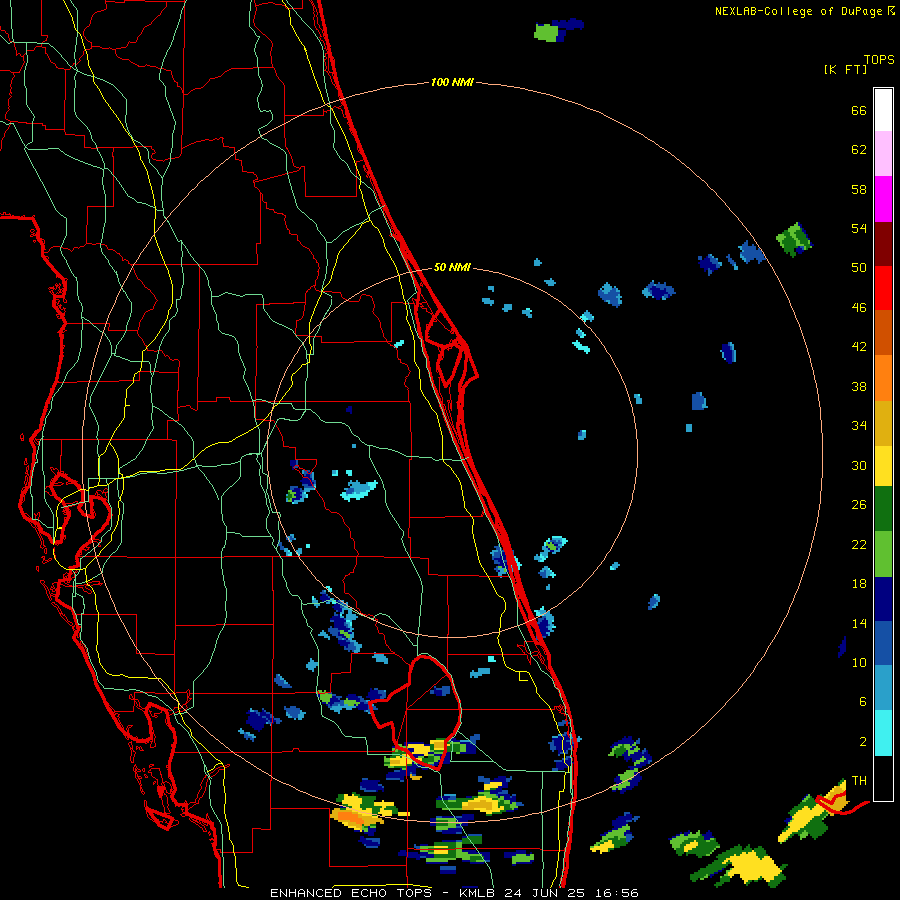Select the navy blue legend swatch
The height and width of the screenshot is (900, 900).
[x=883, y=599]
